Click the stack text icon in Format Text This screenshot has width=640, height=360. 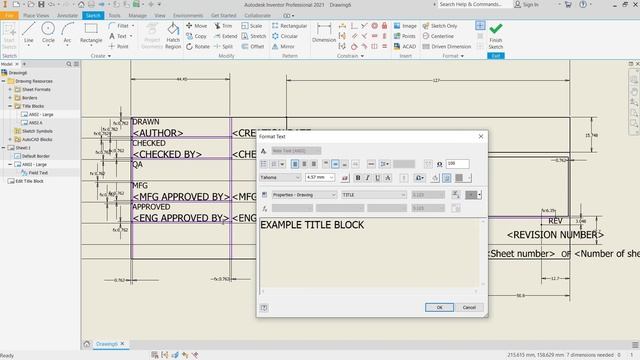coord(404,178)
